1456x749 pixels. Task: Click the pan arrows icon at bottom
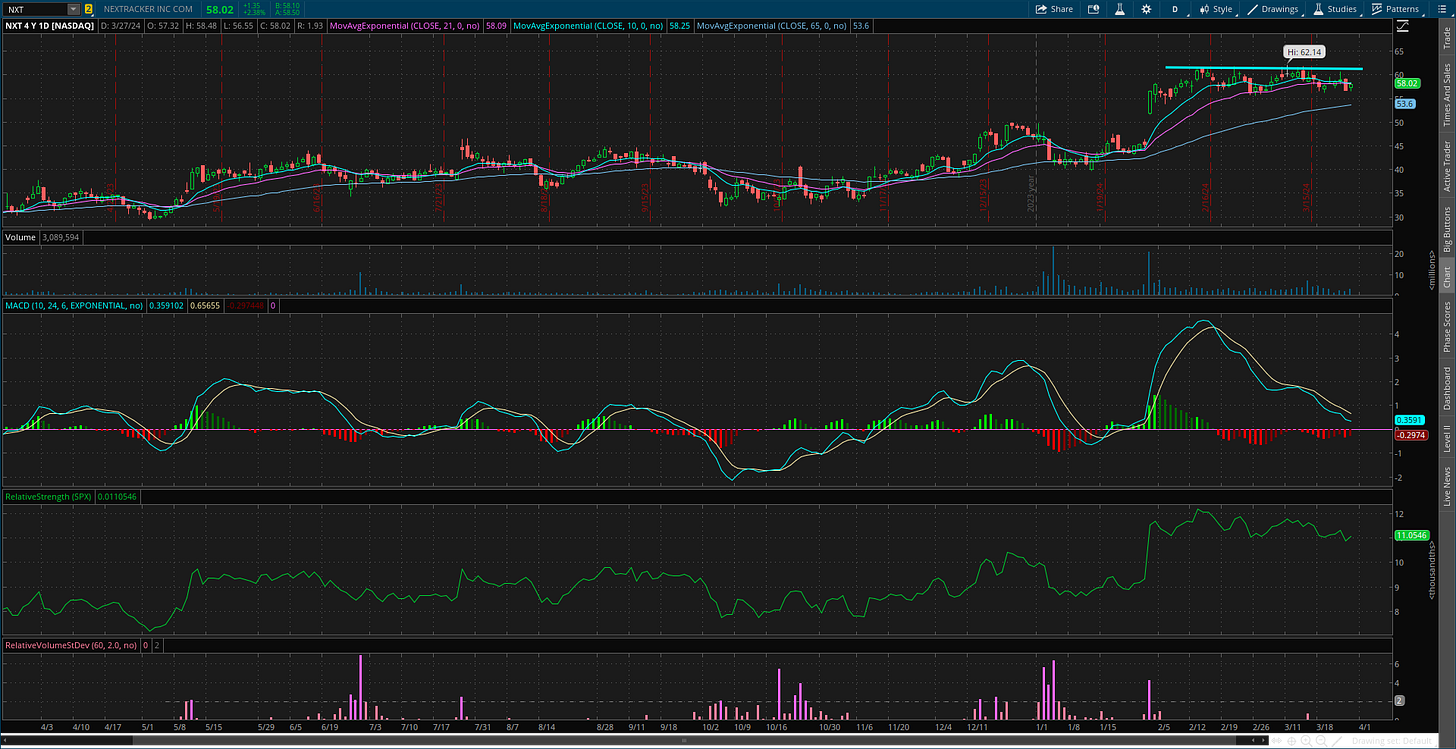[x=1277, y=741]
